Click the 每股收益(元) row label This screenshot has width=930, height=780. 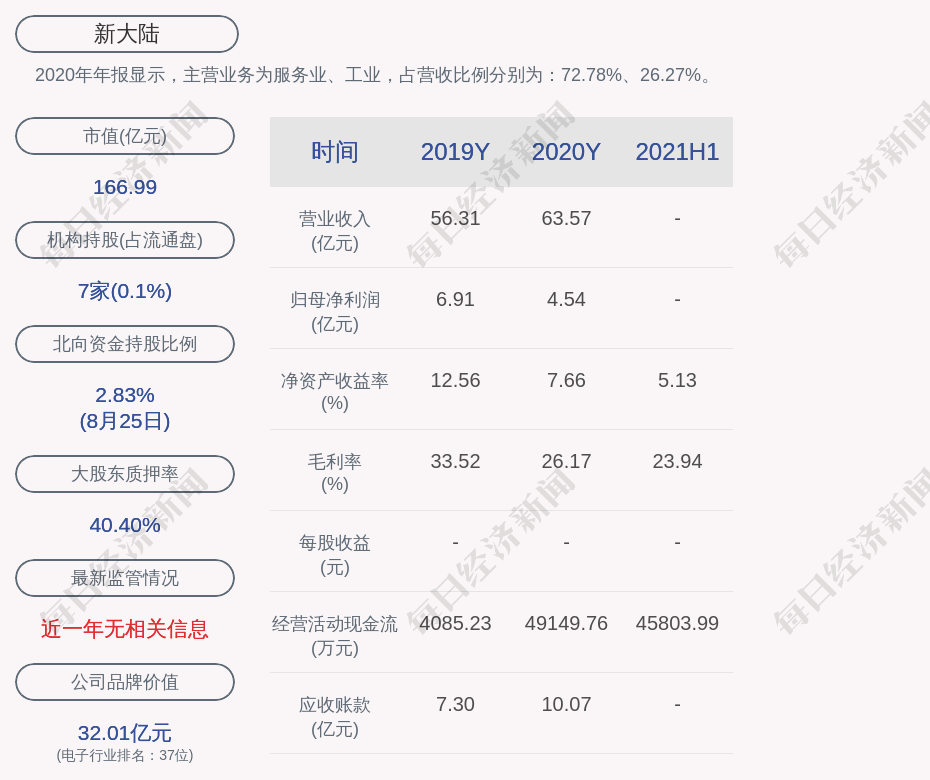click(x=335, y=555)
